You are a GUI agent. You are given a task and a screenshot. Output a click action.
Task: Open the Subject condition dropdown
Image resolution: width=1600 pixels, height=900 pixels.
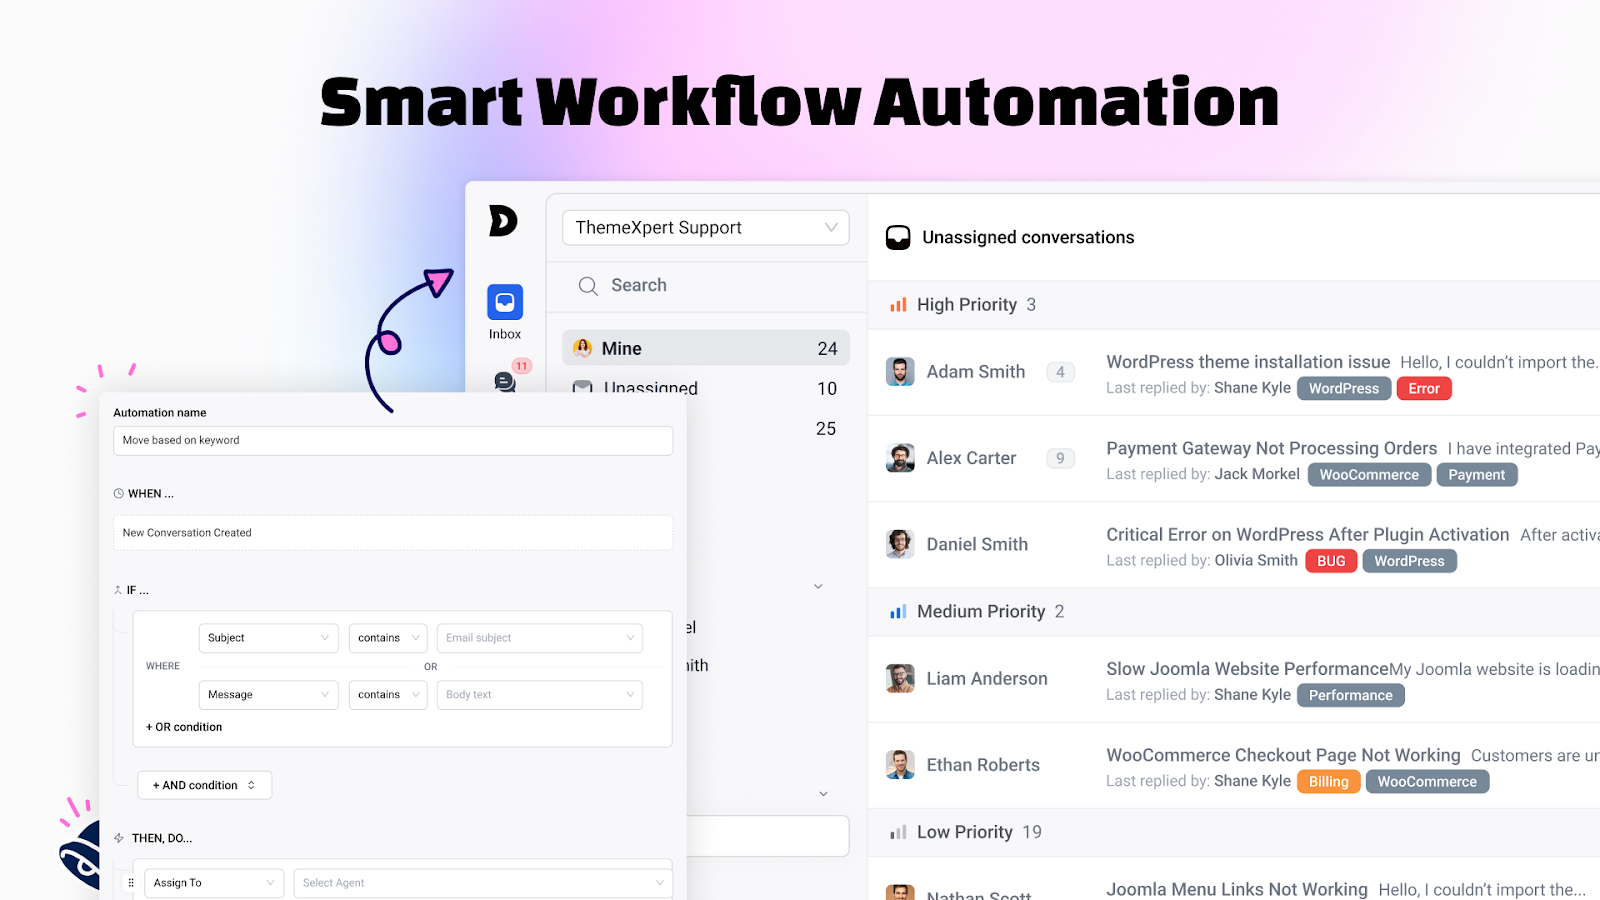coord(268,637)
